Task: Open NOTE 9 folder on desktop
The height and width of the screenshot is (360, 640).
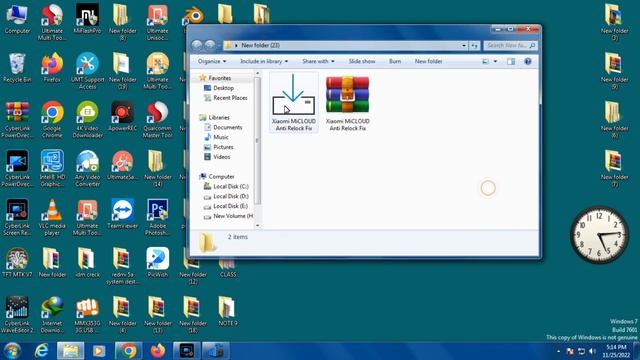Action: point(228,311)
